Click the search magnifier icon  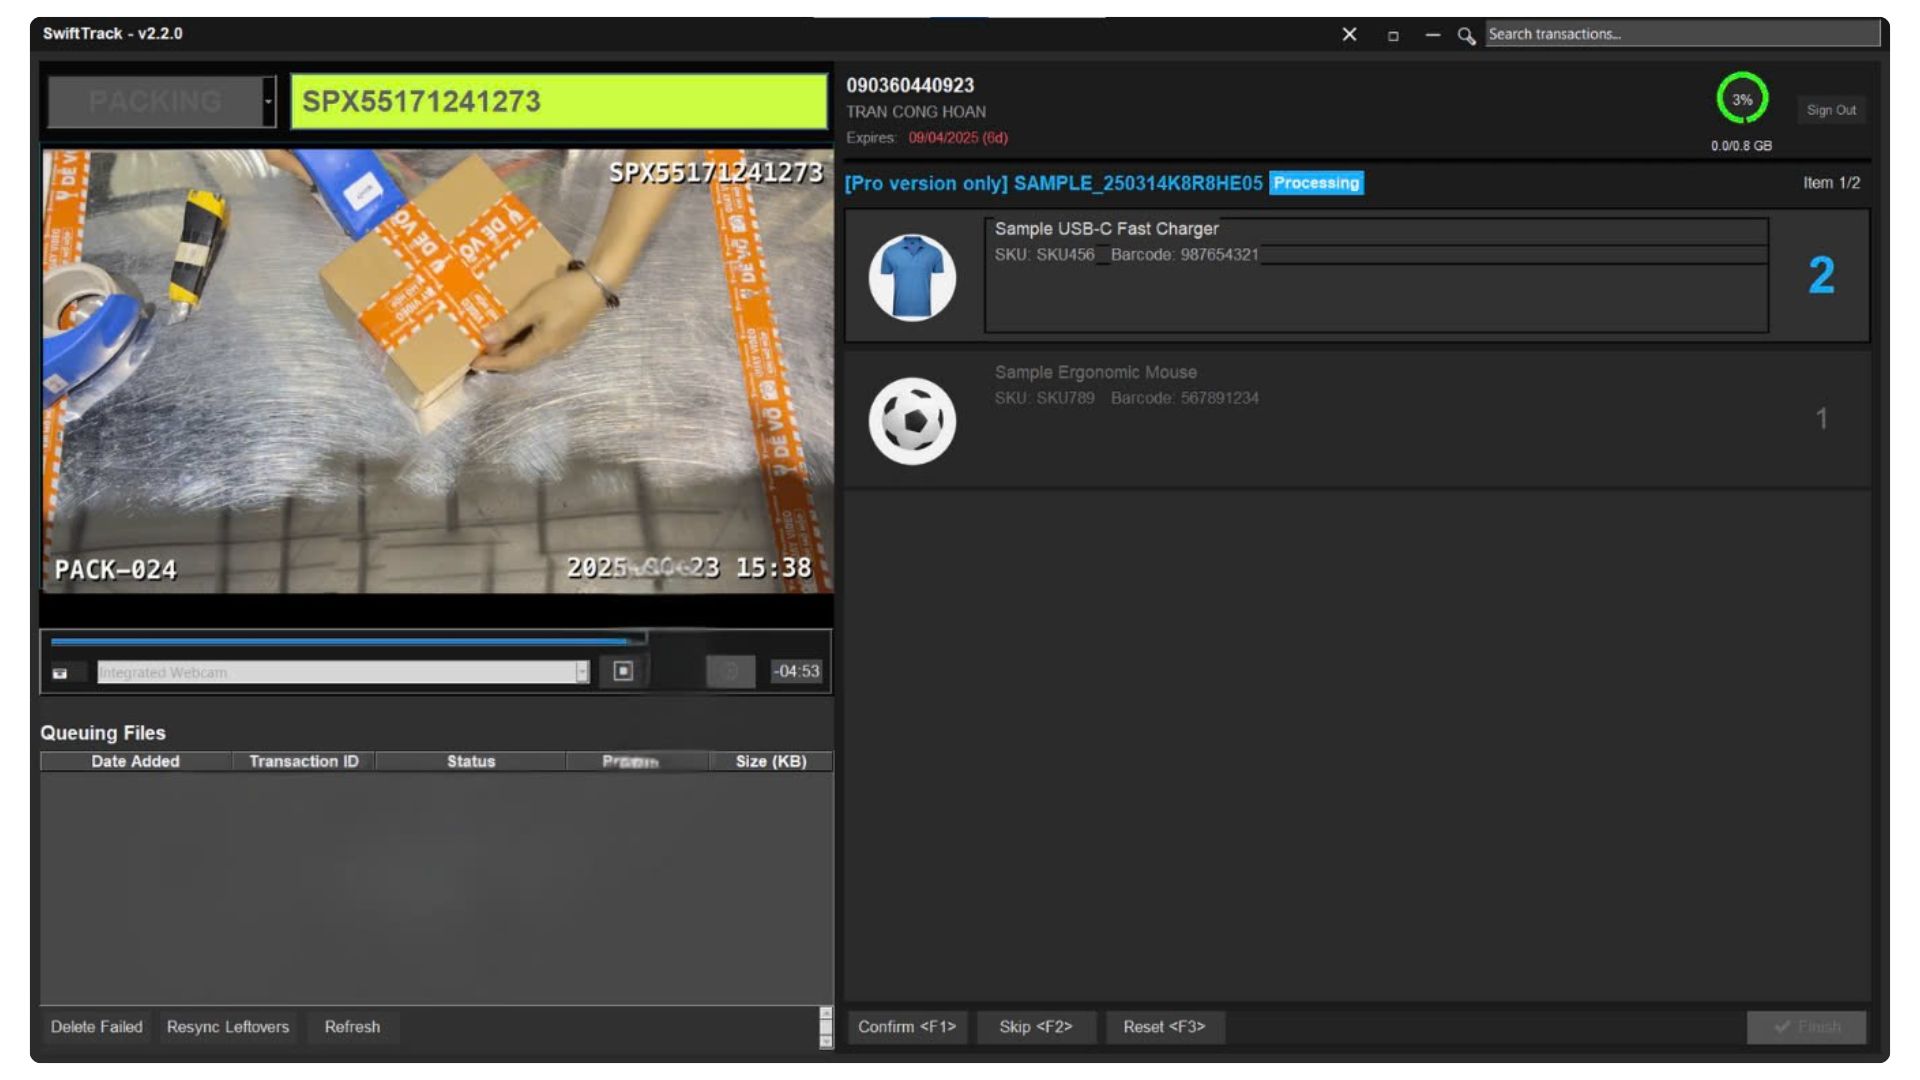click(1466, 35)
